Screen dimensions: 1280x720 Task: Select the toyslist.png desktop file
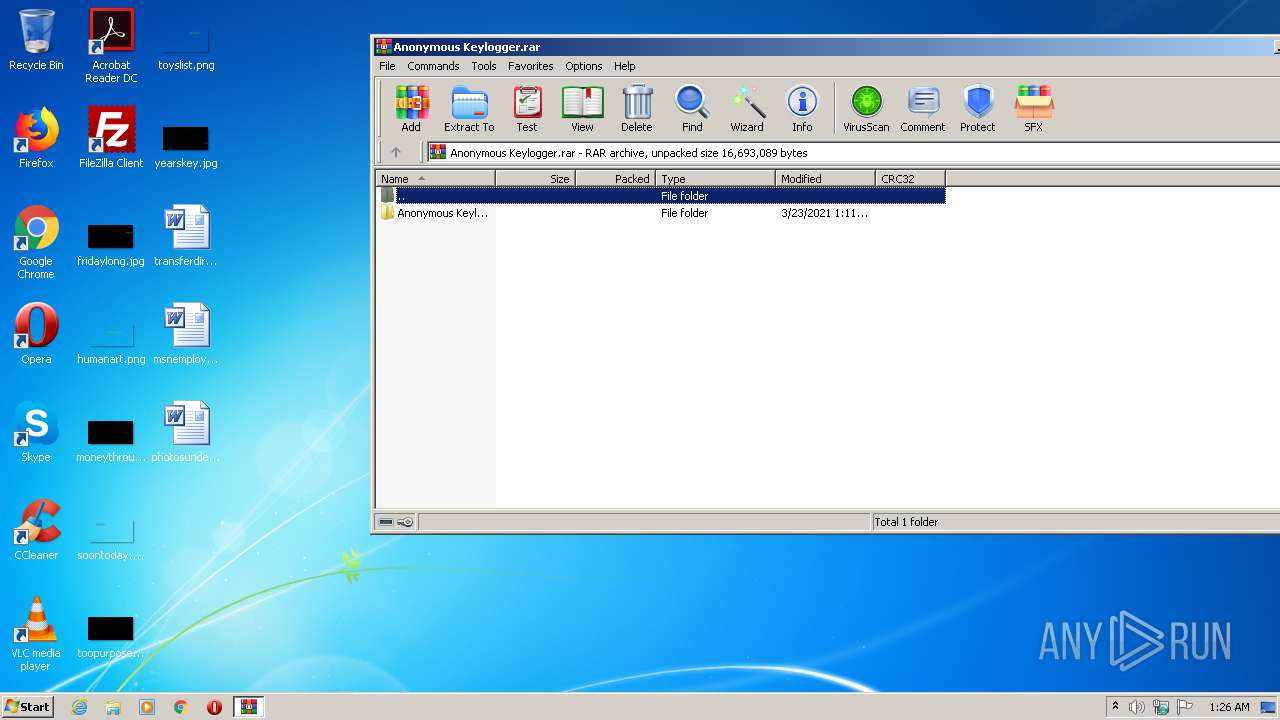(186, 46)
